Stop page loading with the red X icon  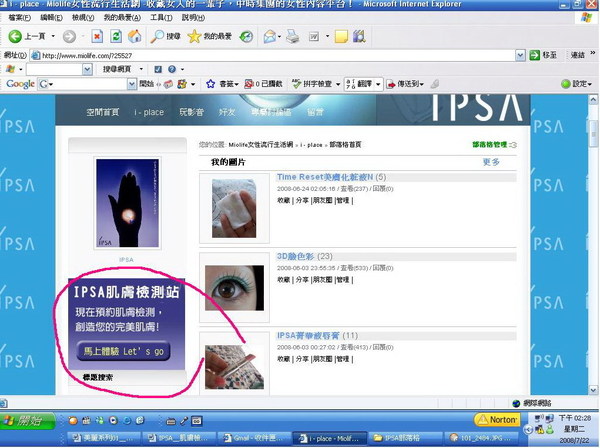click(x=97, y=36)
